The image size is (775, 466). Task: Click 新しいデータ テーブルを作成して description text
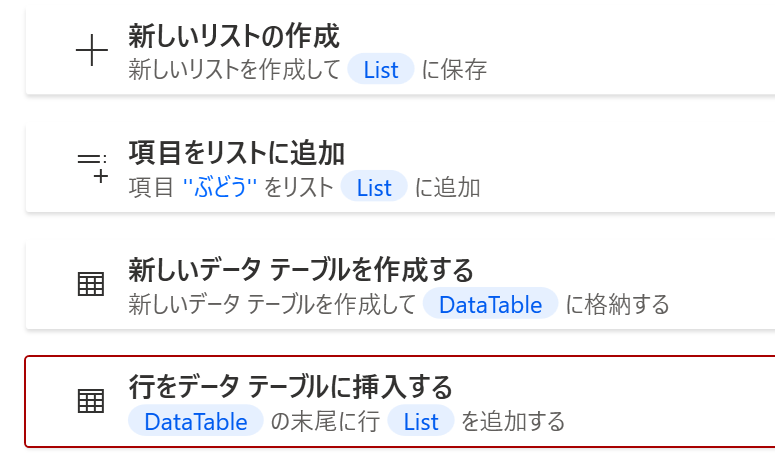coord(271,304)
